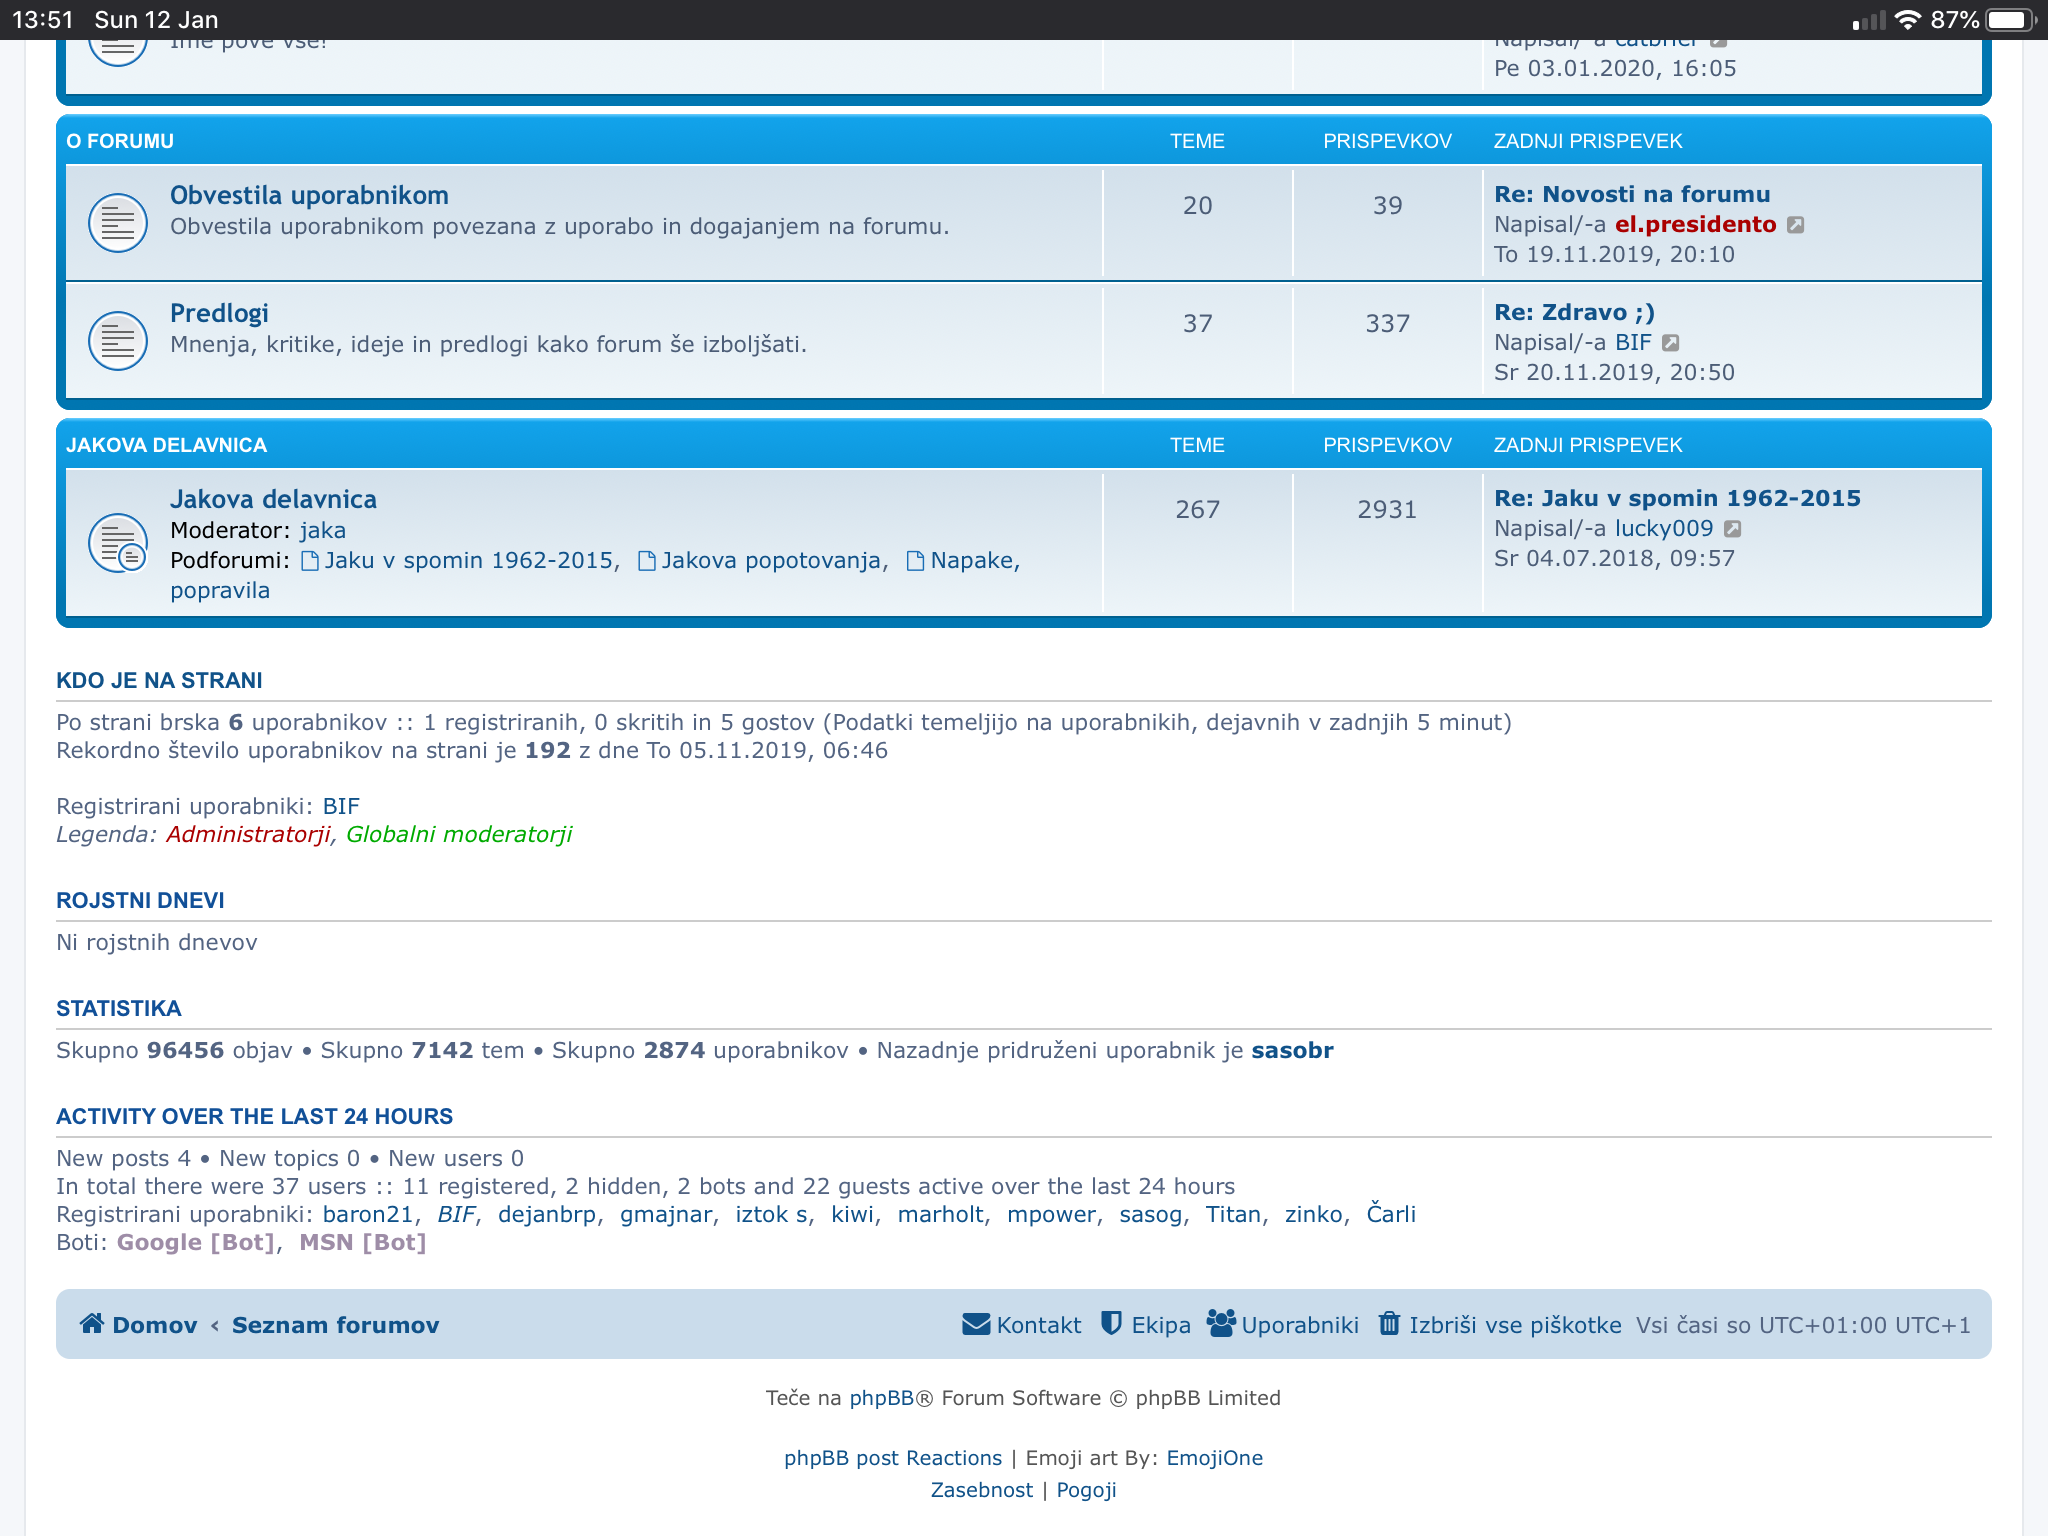Open the Obvestila uporabnikom forum
Image resolution: width=2048 pixels, height=1536 pixels.
pyautogui.click(x=309, y=195)
